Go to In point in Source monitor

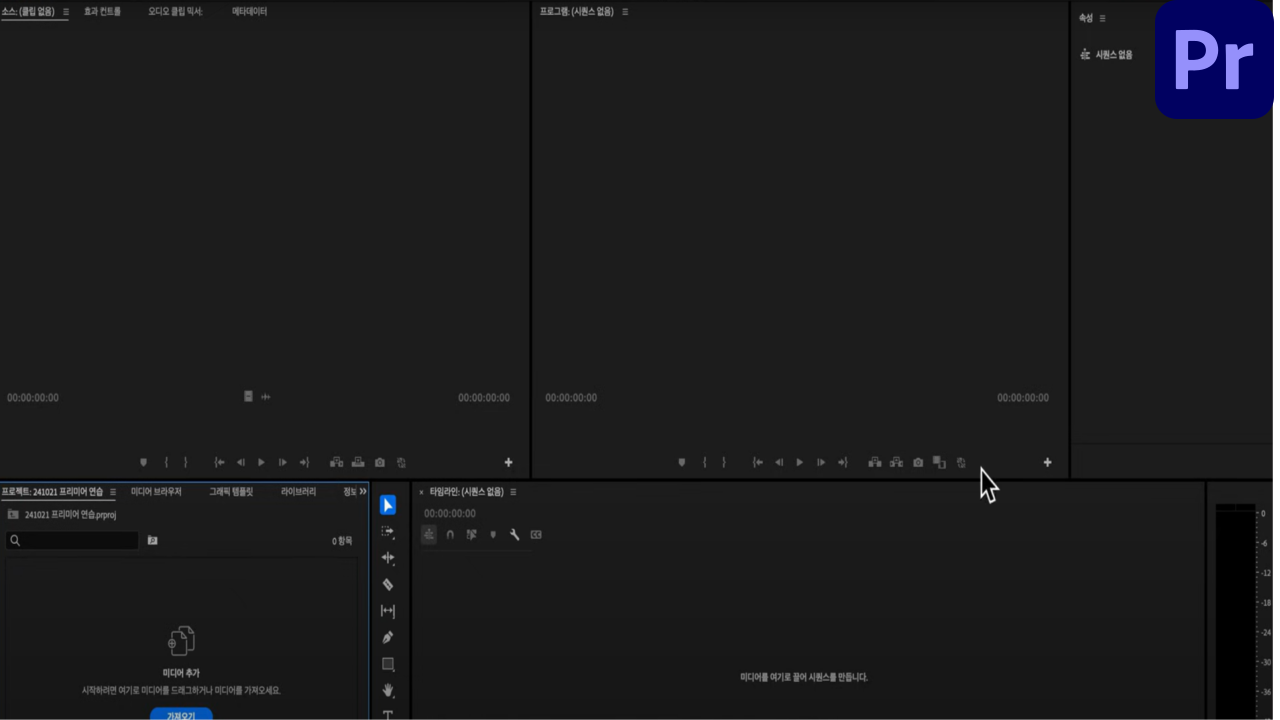(220, 462)
